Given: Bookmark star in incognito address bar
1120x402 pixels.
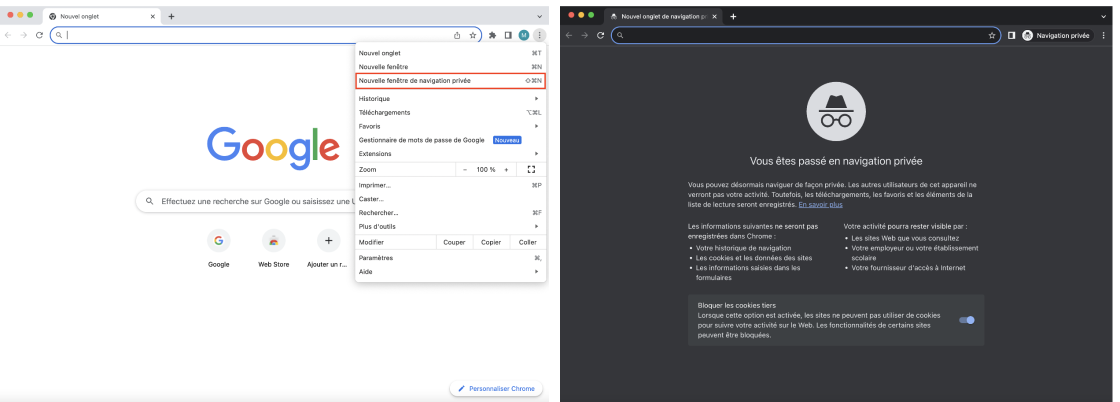Looking at the screenshot, I should tap(991, 35).
